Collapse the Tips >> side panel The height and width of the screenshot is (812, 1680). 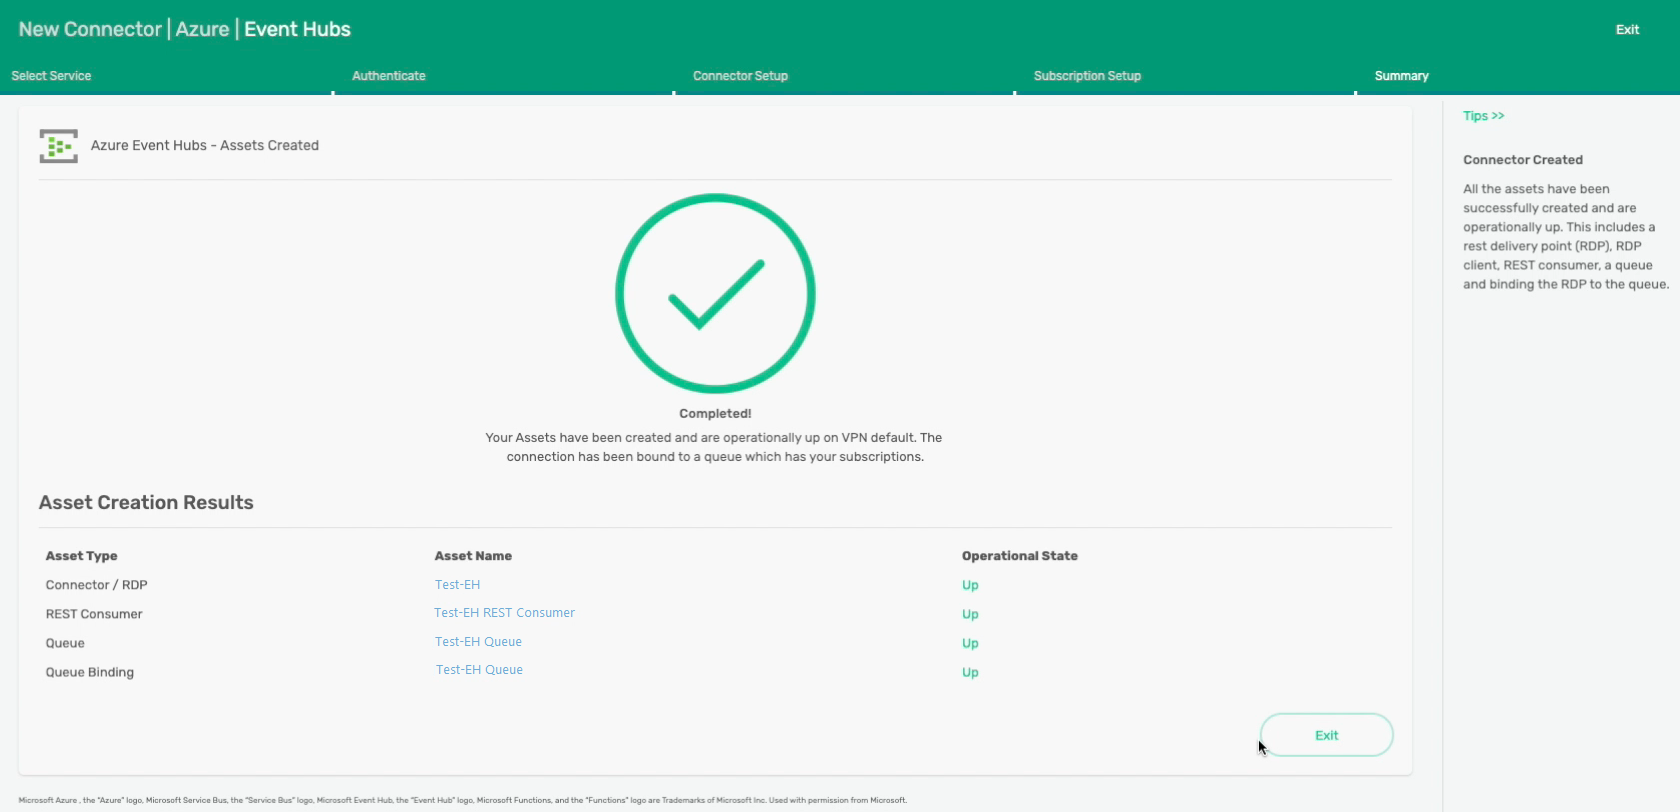pyautogui.click(x=1483, y=116)
